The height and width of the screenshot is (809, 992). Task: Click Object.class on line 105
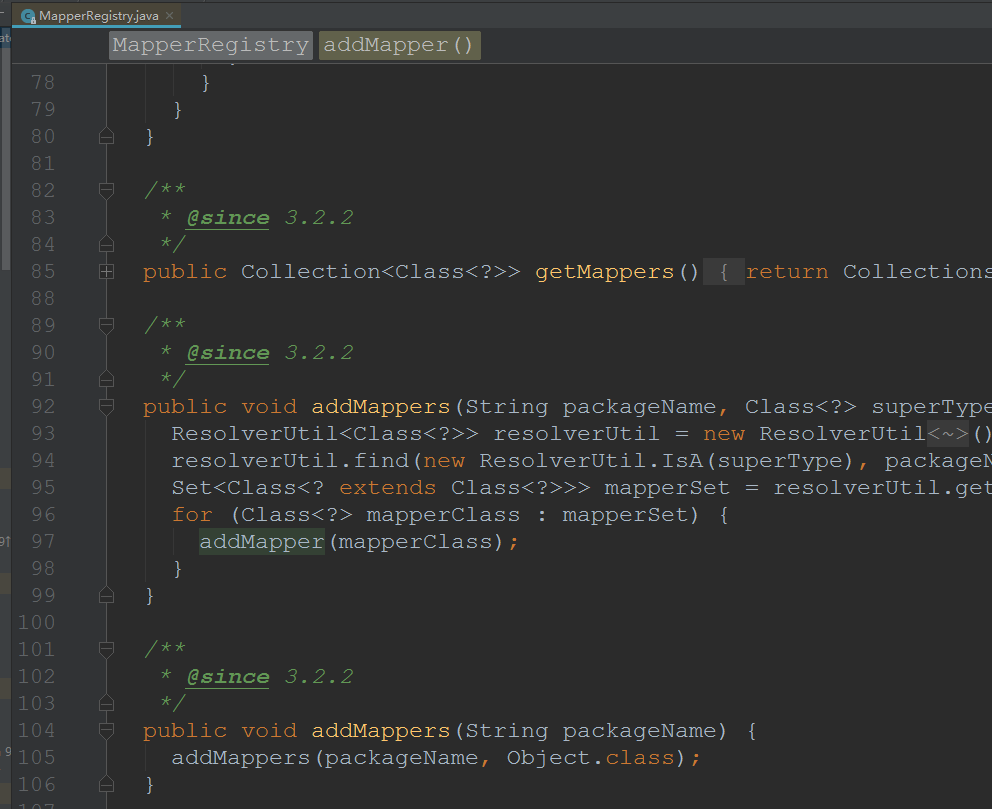591,758
